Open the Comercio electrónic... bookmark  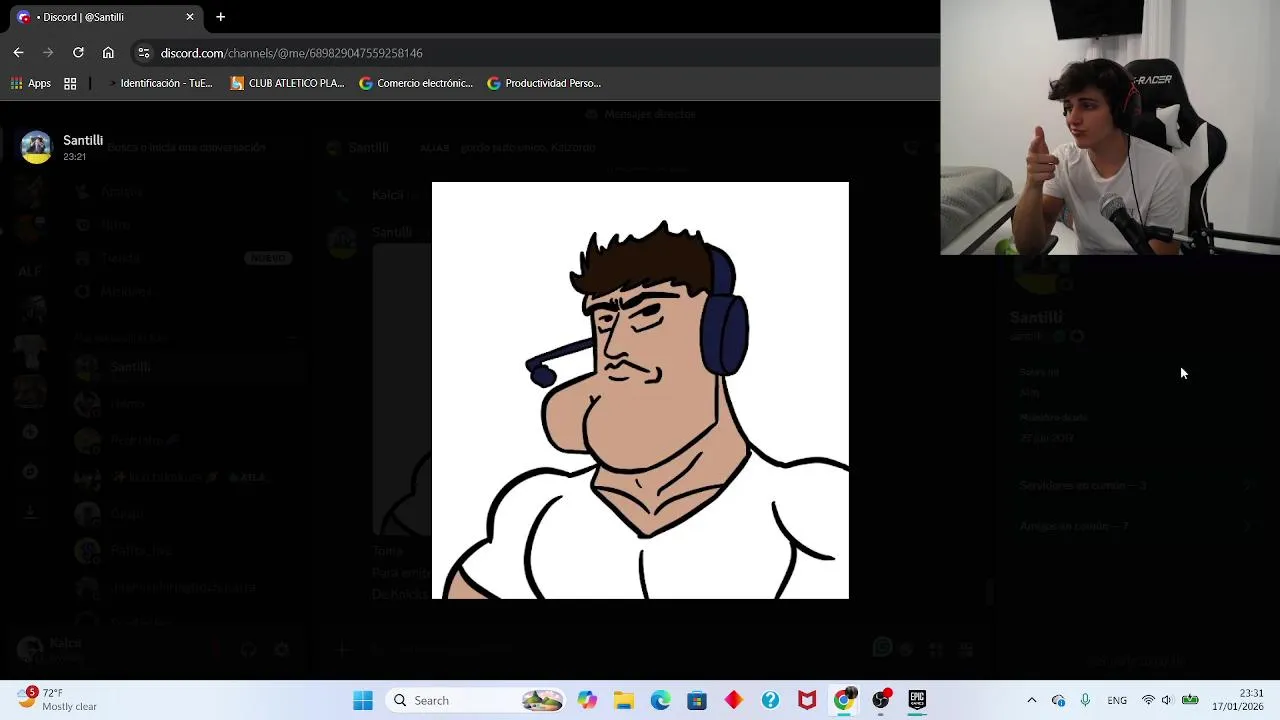click(x=416, y=83)
